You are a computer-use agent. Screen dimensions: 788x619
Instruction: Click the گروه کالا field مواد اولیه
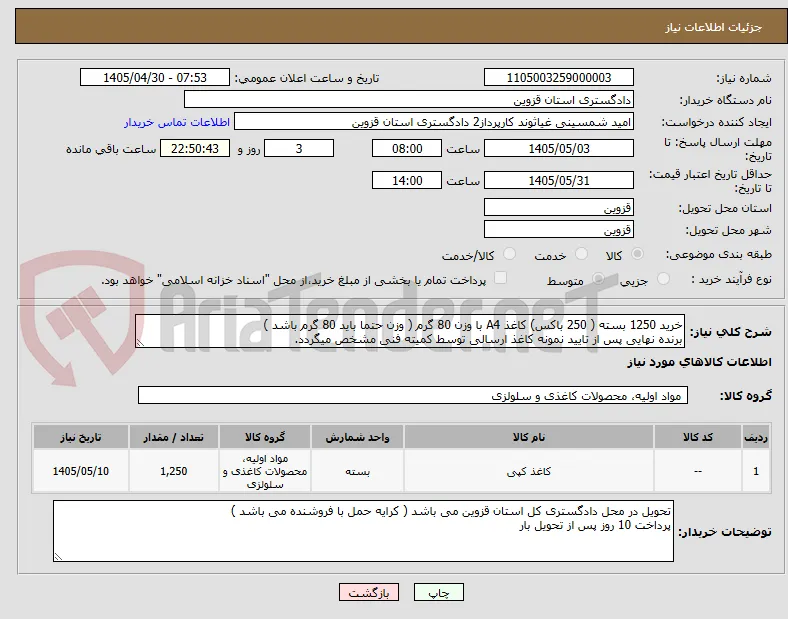point(413,395)
